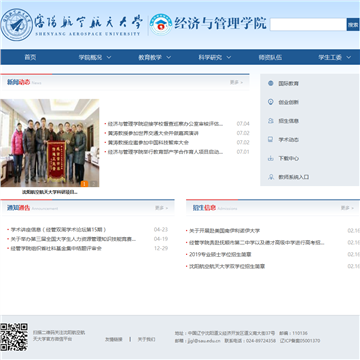Click the globe icon beside 国际教育
This screenshot has width=360, height=360.
271,83
